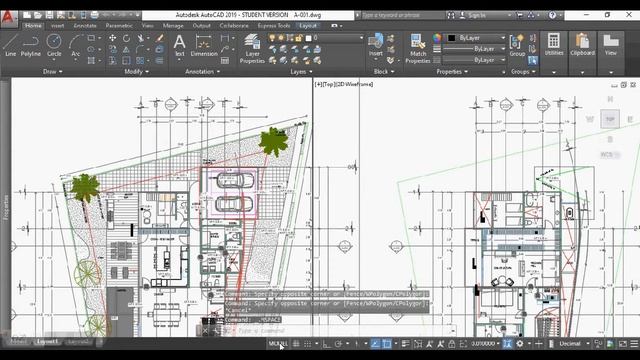
Task: Click the Match Properties icon
Action: (x=418, y=49)
